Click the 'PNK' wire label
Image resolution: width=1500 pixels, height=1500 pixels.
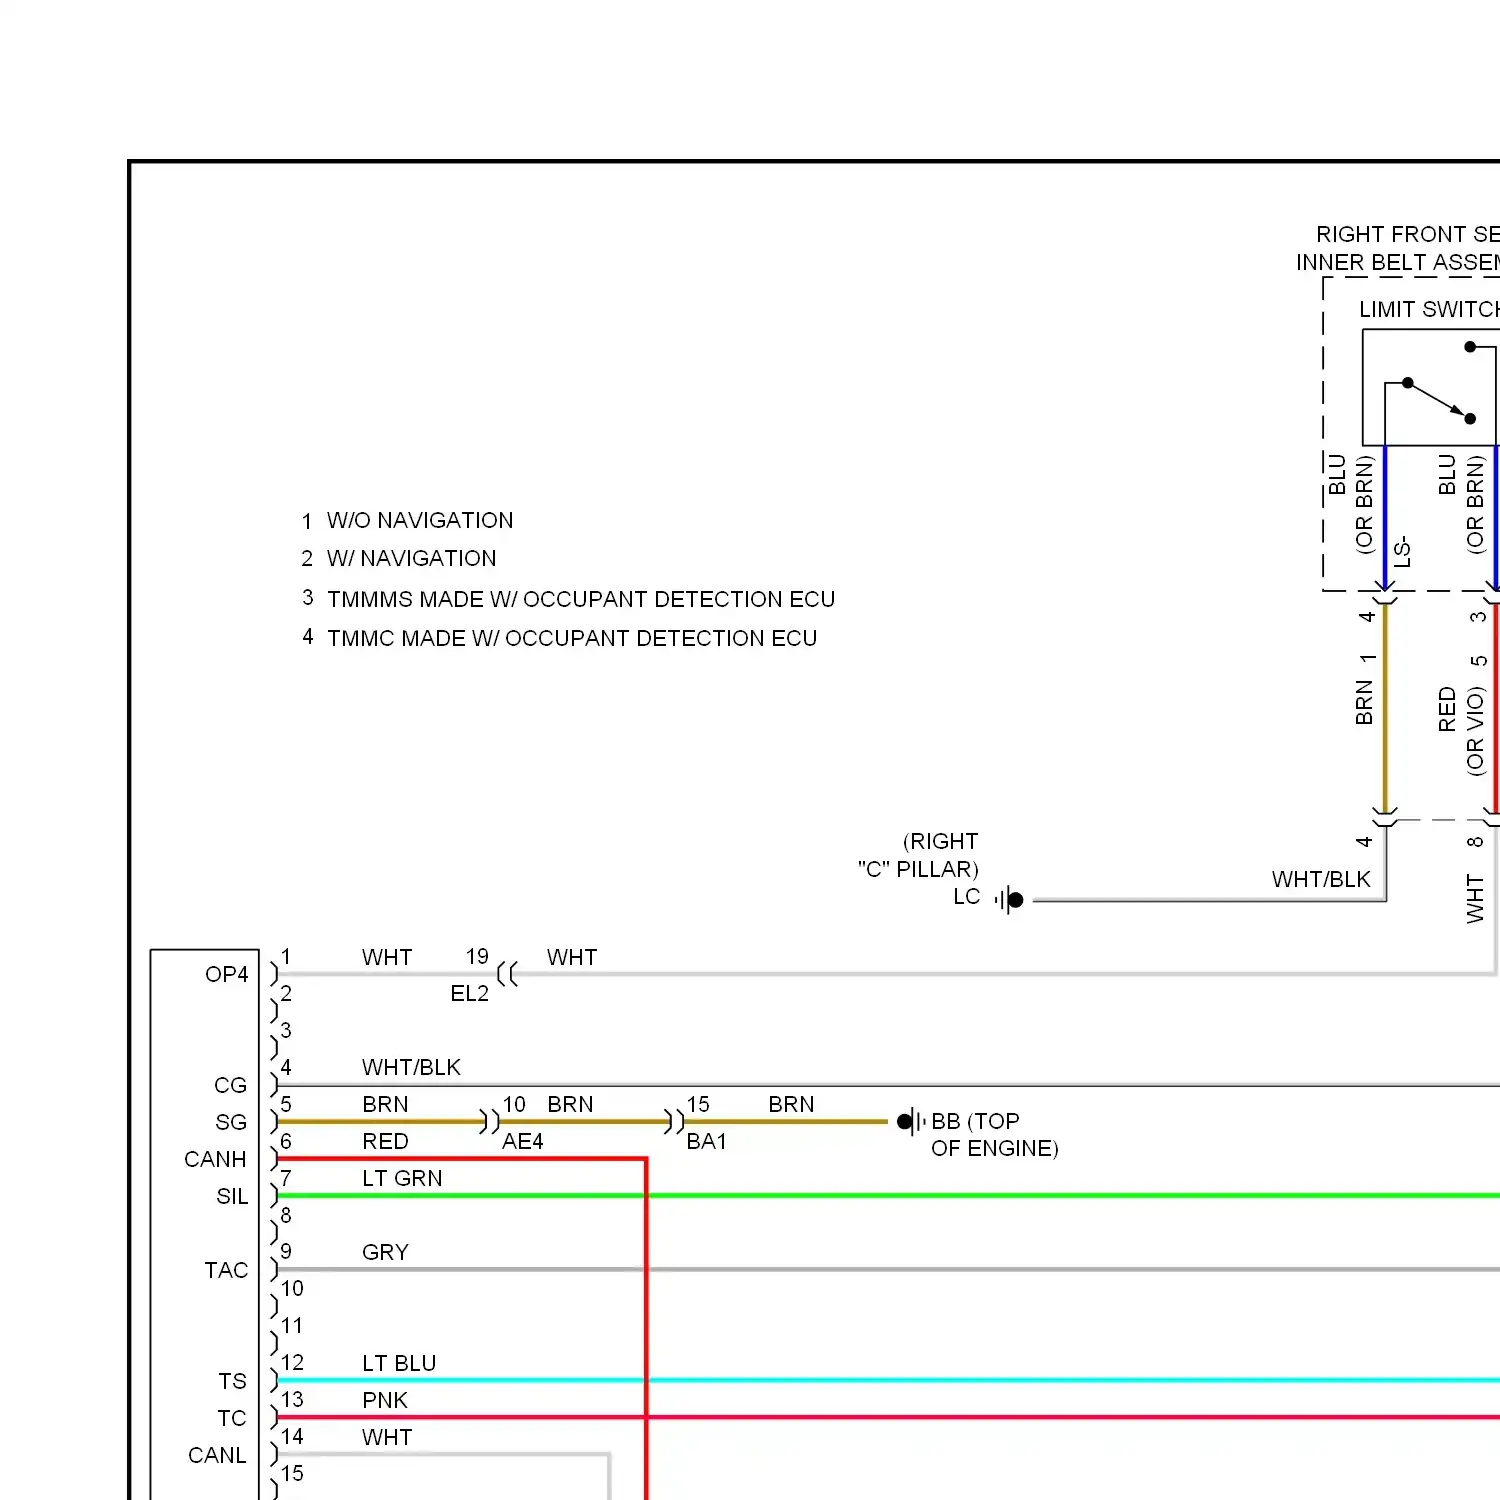(385, 1401)
